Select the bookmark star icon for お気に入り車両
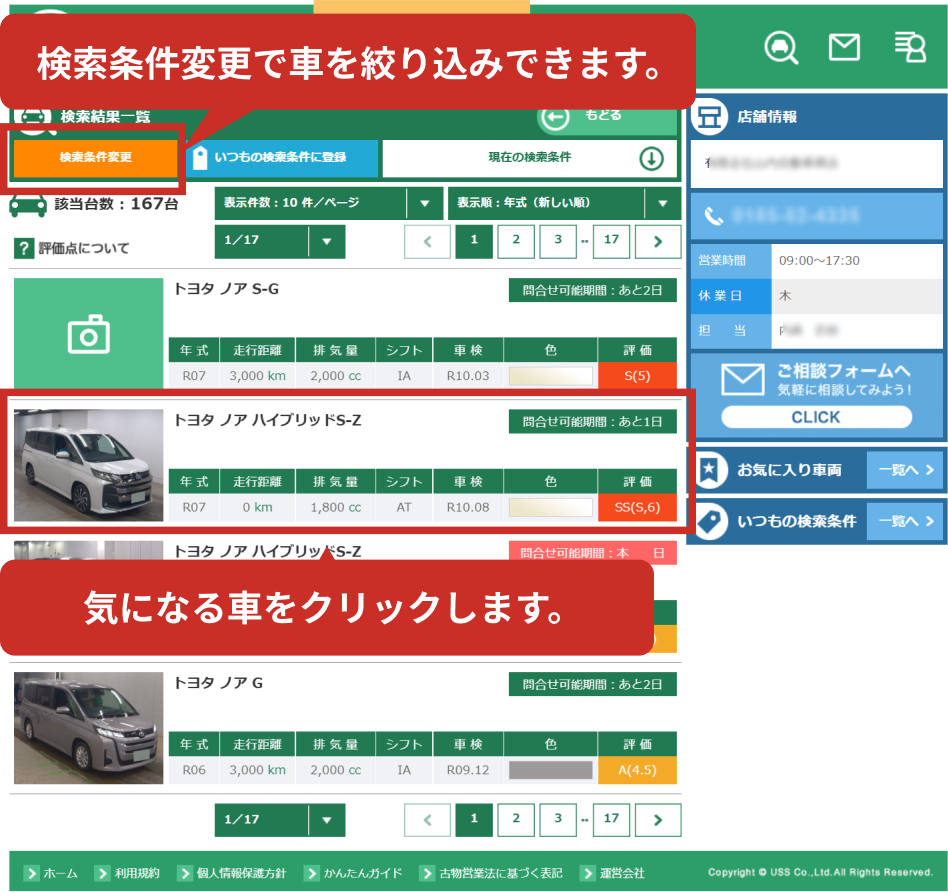Viewport: 948px width, 892px height. [708, 469]
